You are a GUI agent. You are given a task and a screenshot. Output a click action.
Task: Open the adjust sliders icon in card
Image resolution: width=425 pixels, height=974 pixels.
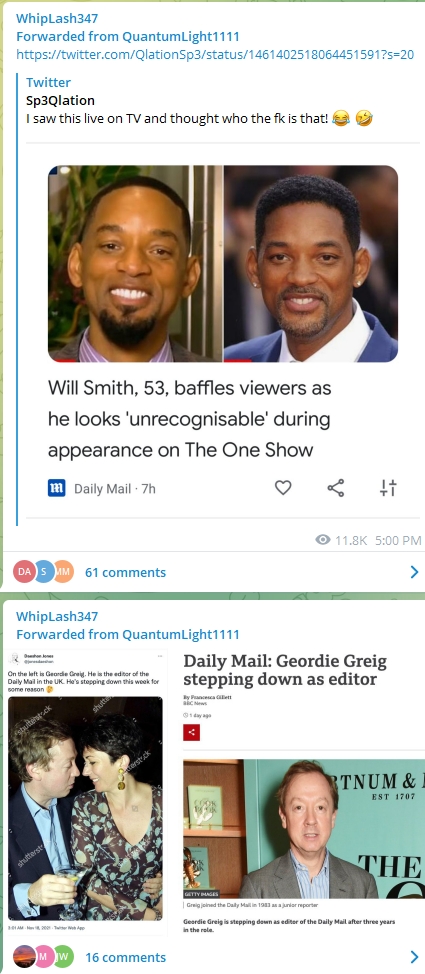point(388,488)
